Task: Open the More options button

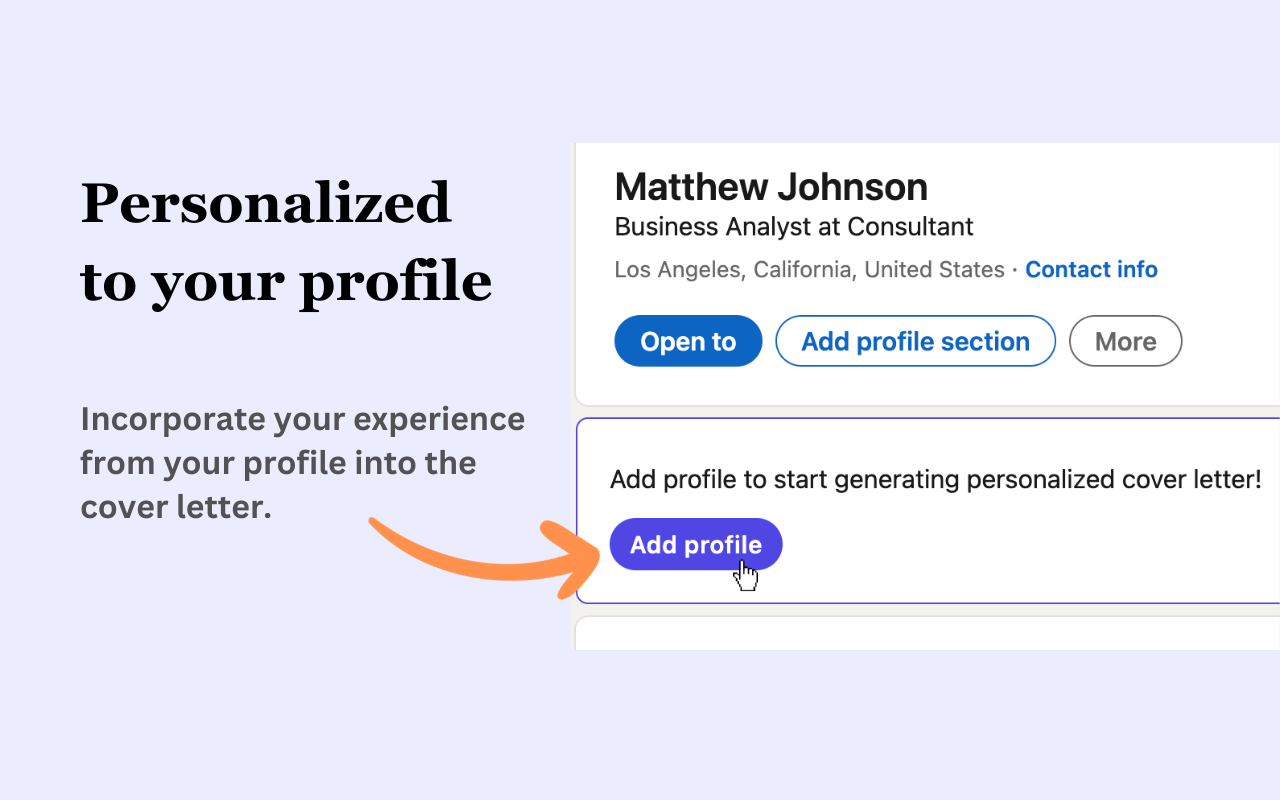Action: coord(1125,341)
